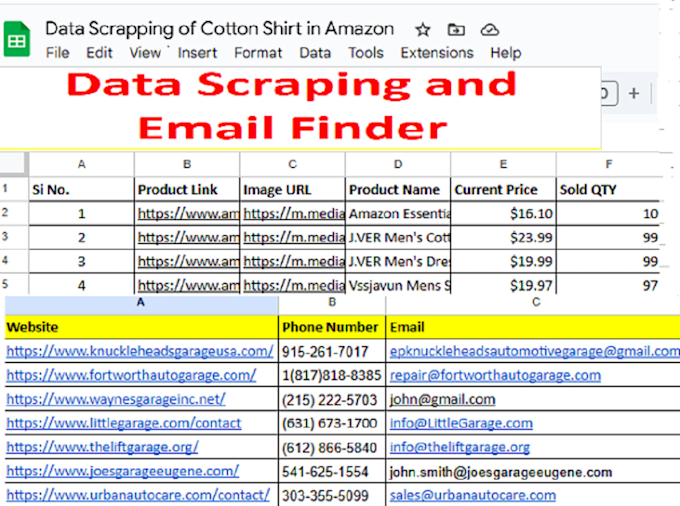Viewport: 680px width, 506px height.
Task: Select column E header in the upper sheet
Action: click(503, 164)
